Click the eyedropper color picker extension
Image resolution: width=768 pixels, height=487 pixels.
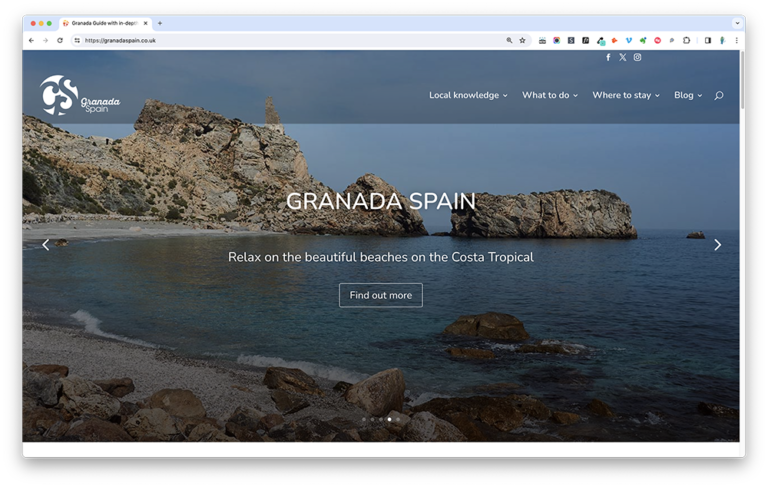pos(600,41)
